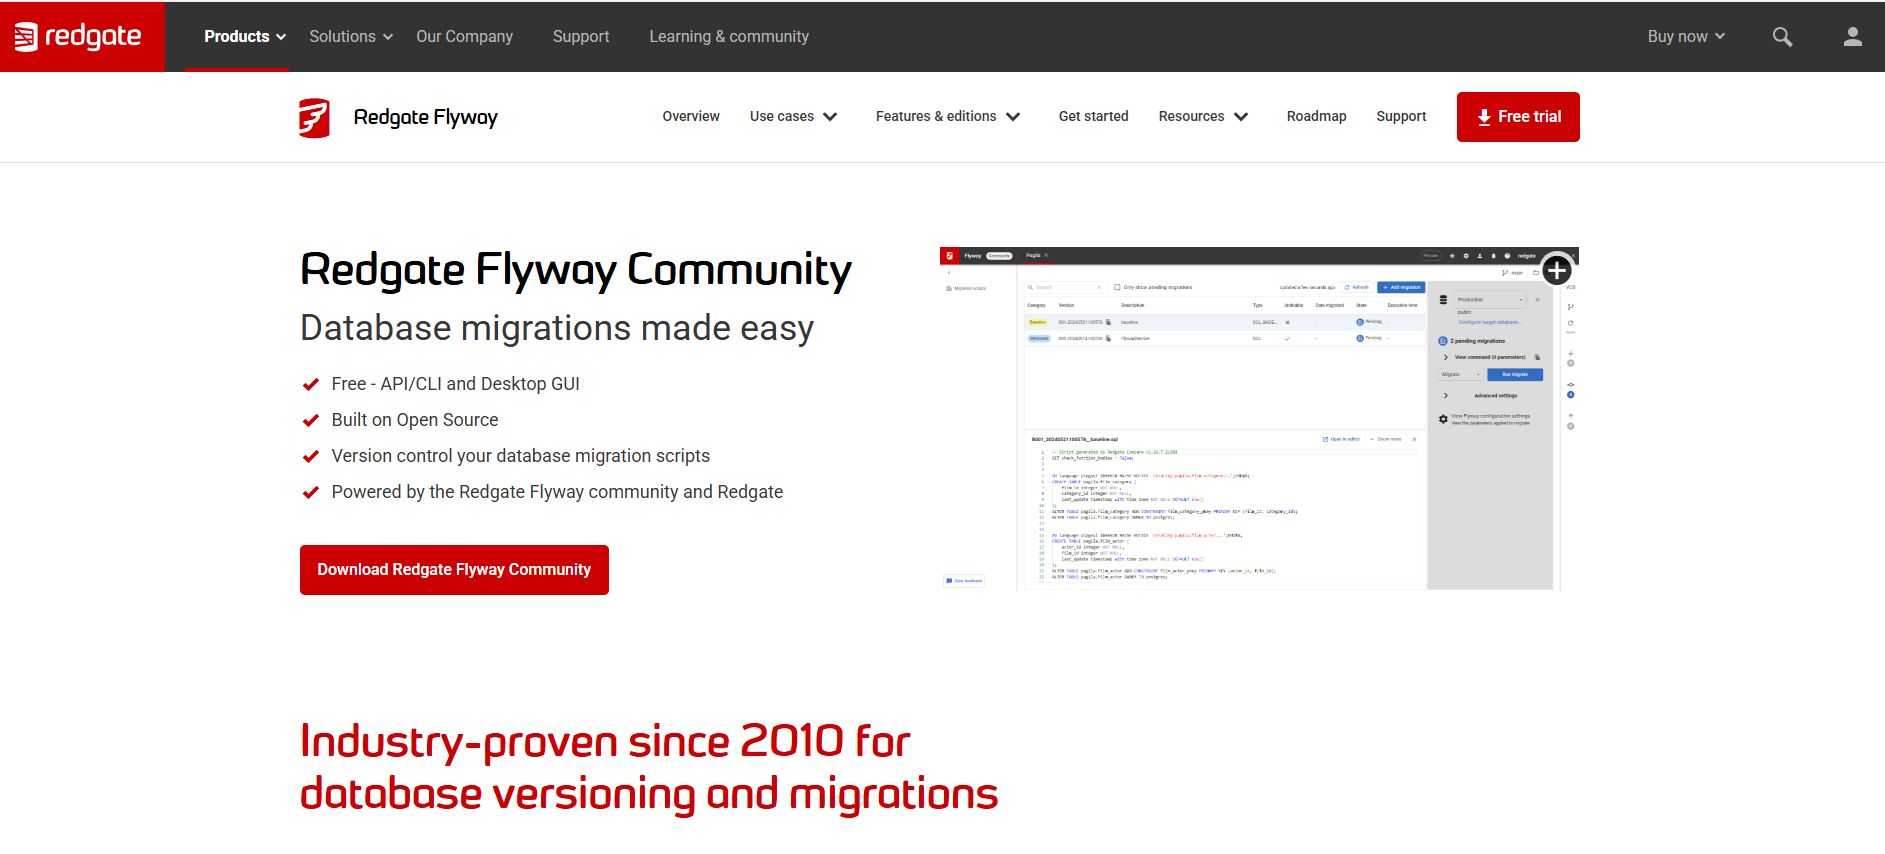Open the Get started link
The height and width of the screenshot is (854, 1885).
(1093, 116)
